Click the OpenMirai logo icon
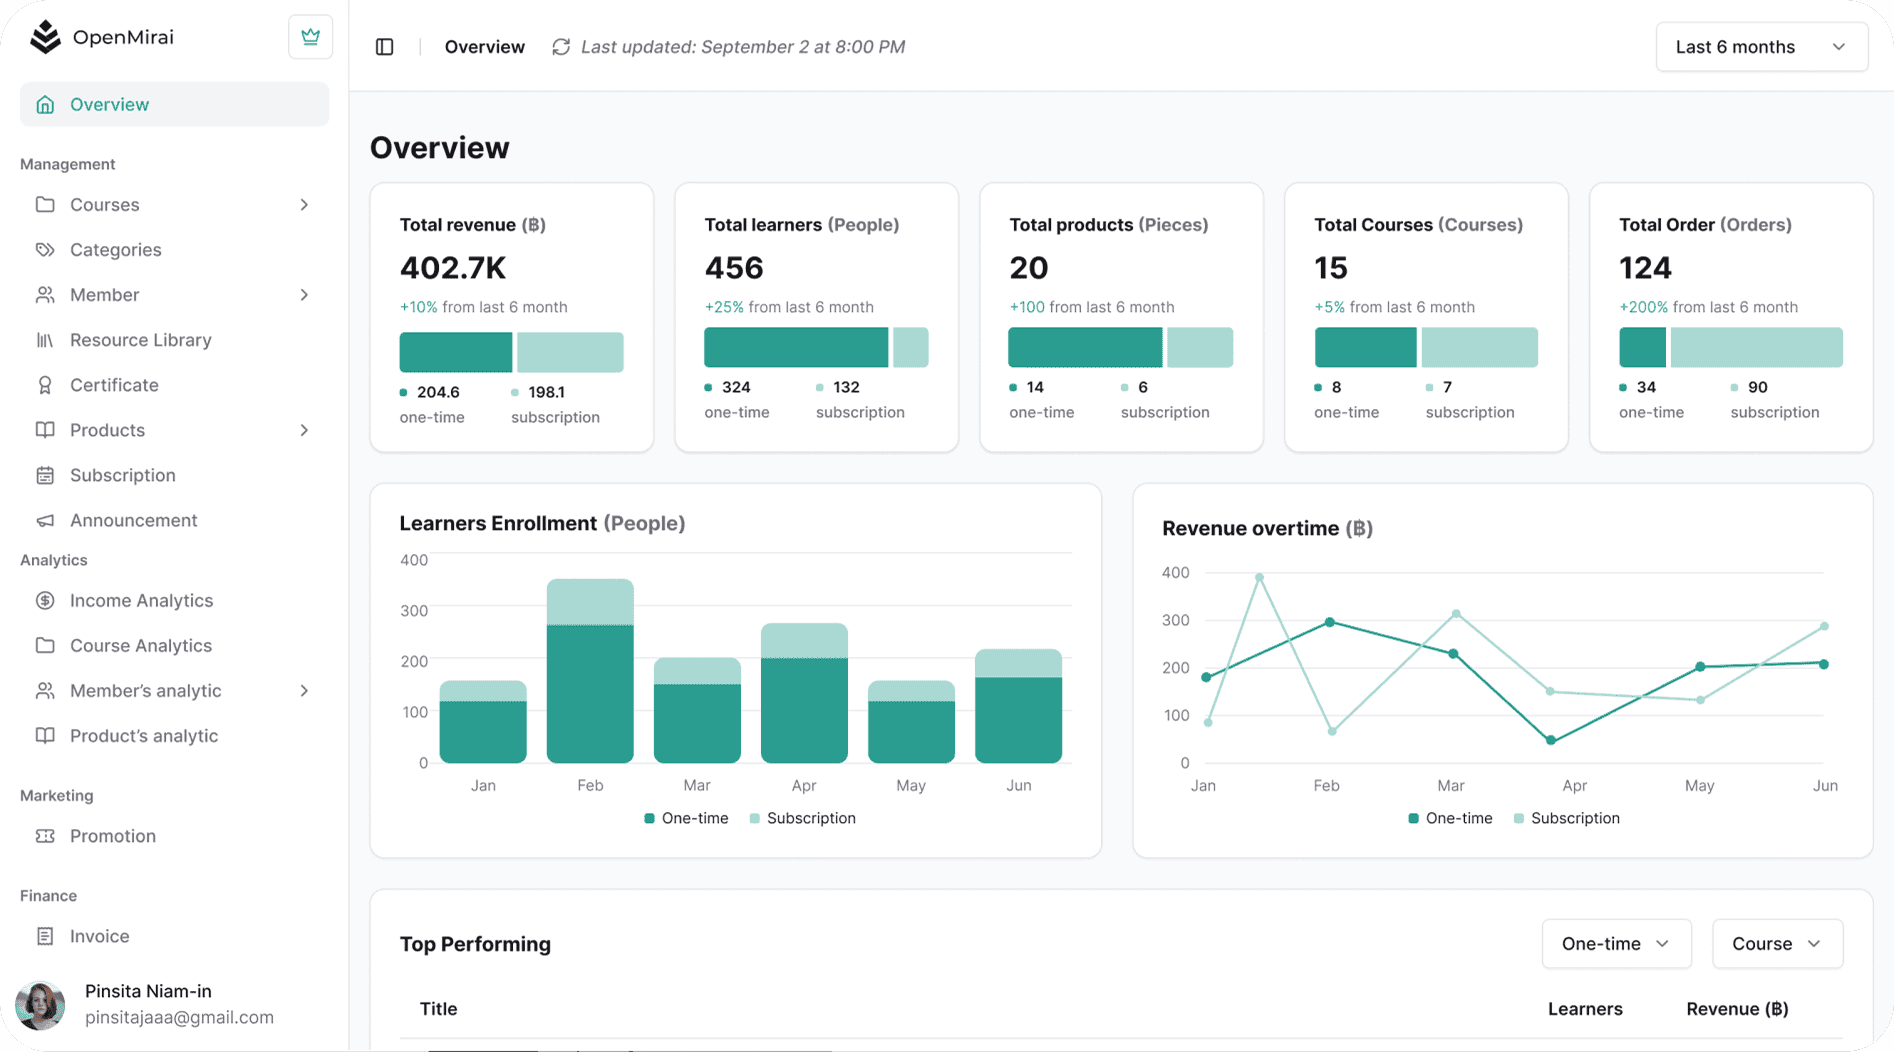 pyautogui.click(x=45, y=37)
